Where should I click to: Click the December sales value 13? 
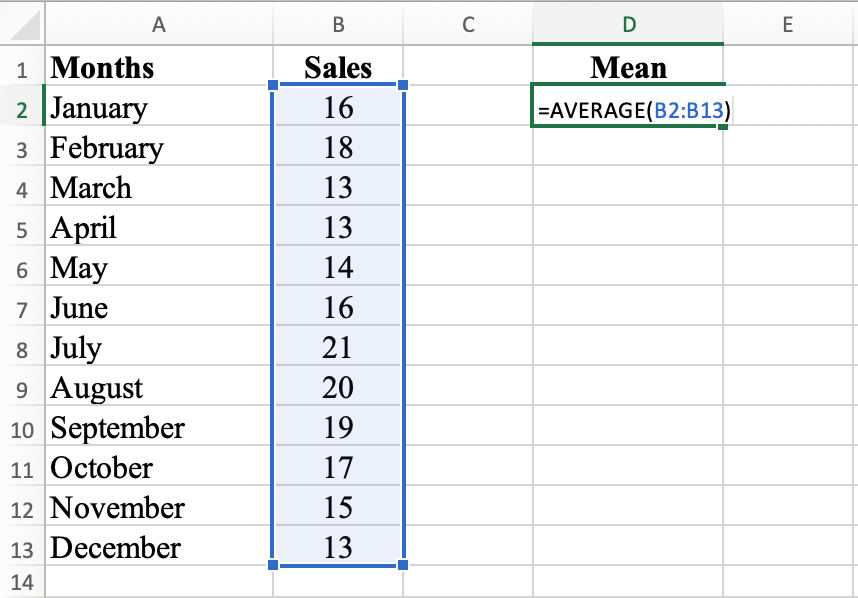click(338, 548)
